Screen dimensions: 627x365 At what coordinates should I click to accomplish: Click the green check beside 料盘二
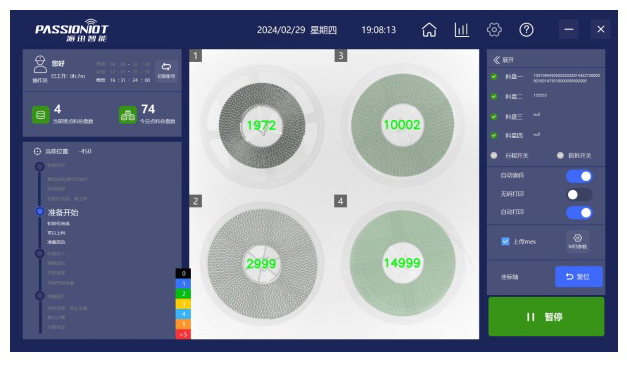click(494, 96)
